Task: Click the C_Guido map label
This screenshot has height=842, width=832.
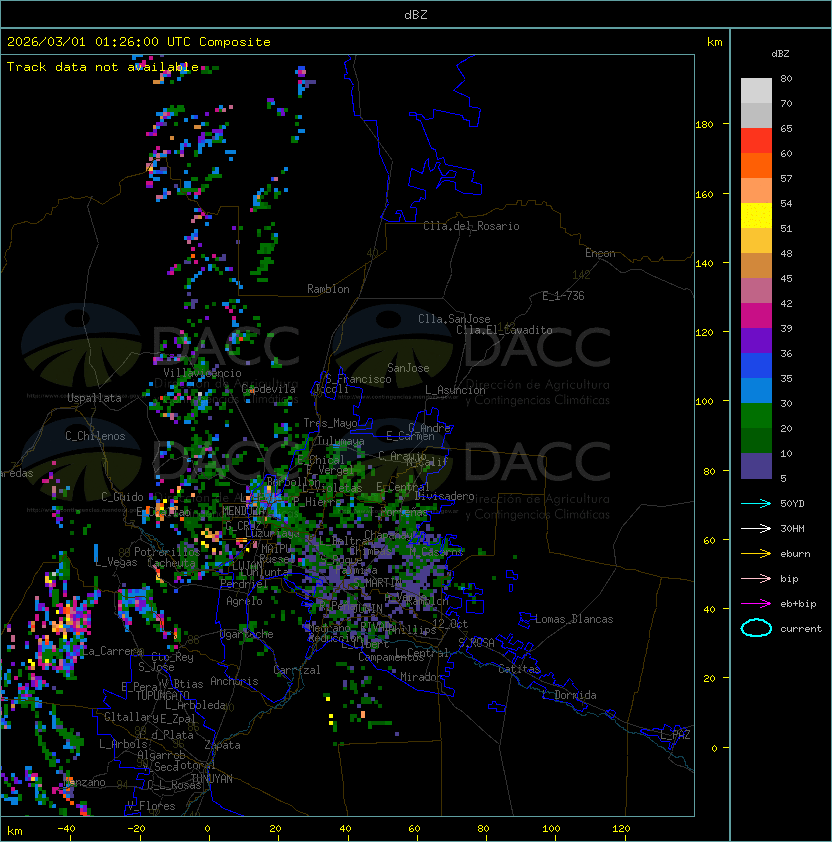Action: (122, 497)
